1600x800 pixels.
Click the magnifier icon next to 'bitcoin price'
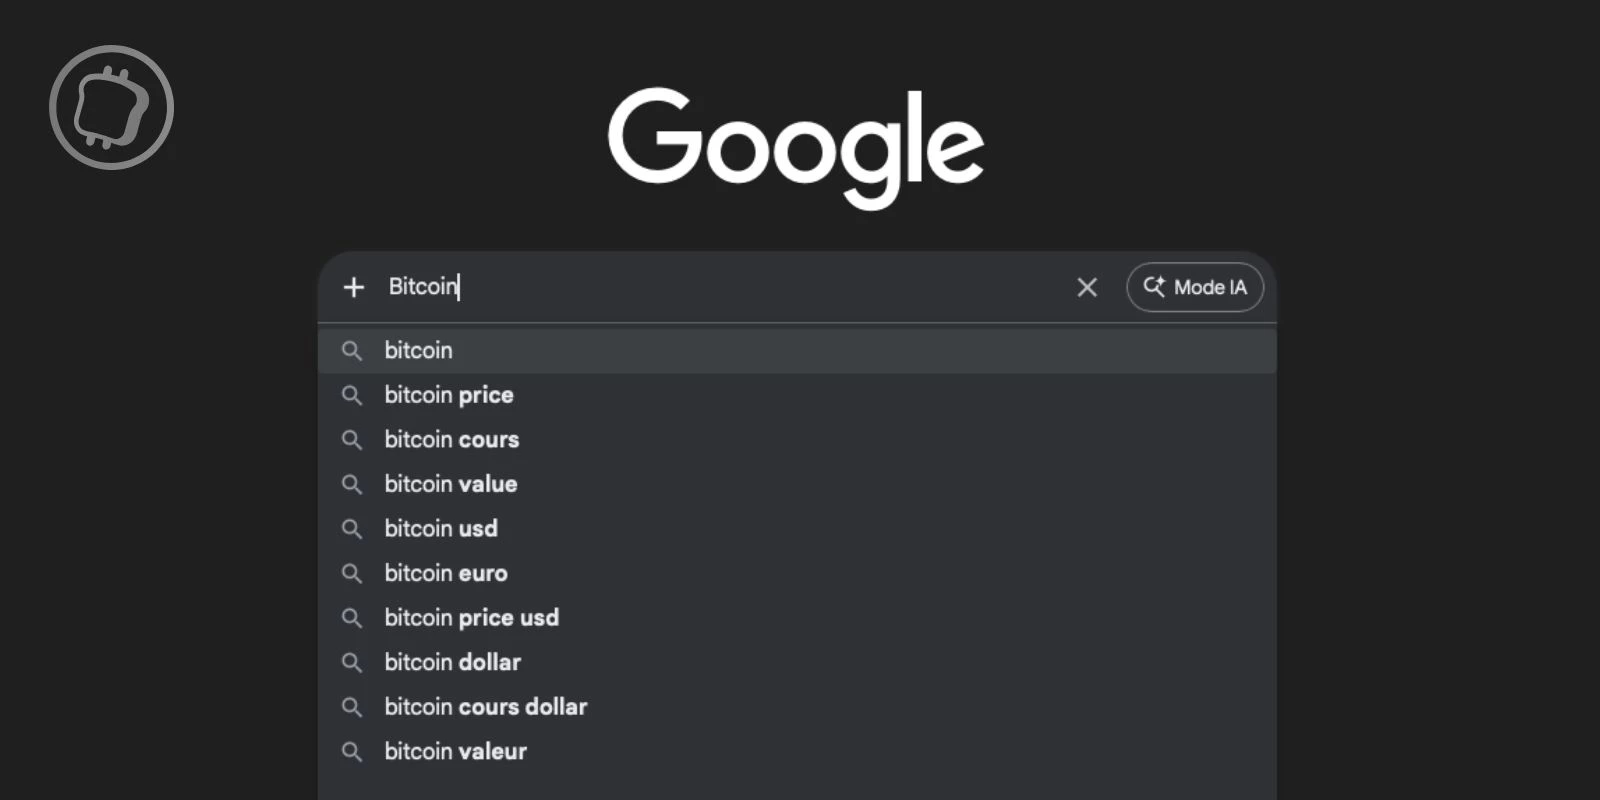(x=352, y=395)
